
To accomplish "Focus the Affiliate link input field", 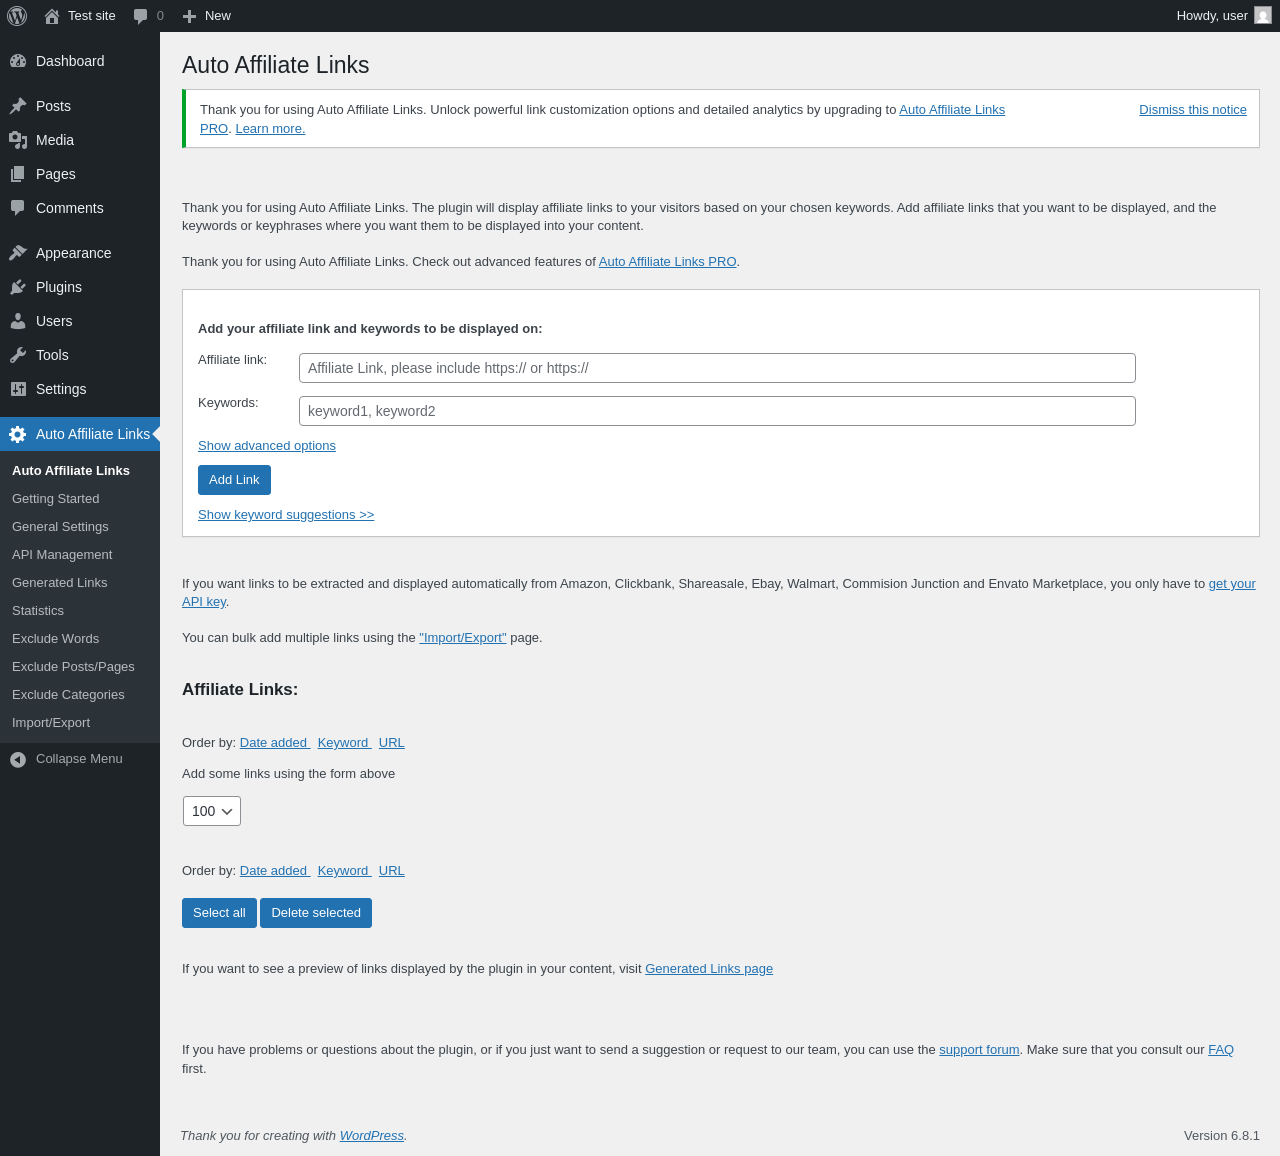I will tap(717, 368).
